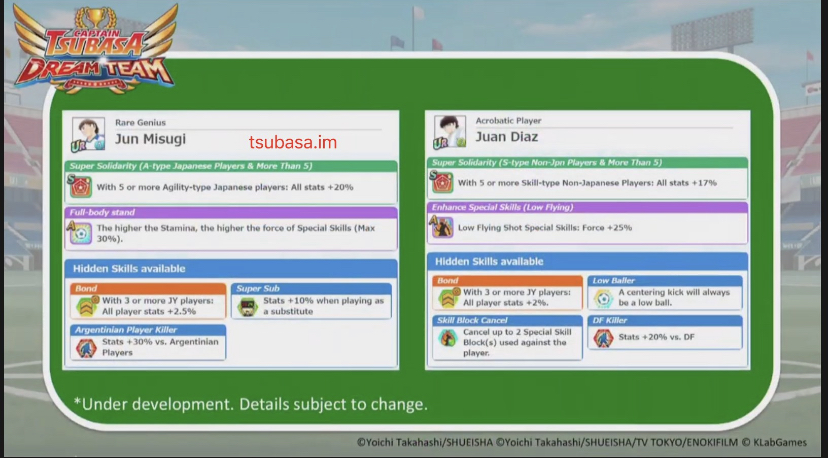Image resolution: width=828 pixels, height=458 pixels.
Task: Click the centering kick low ball description
Action: (674, 297)
